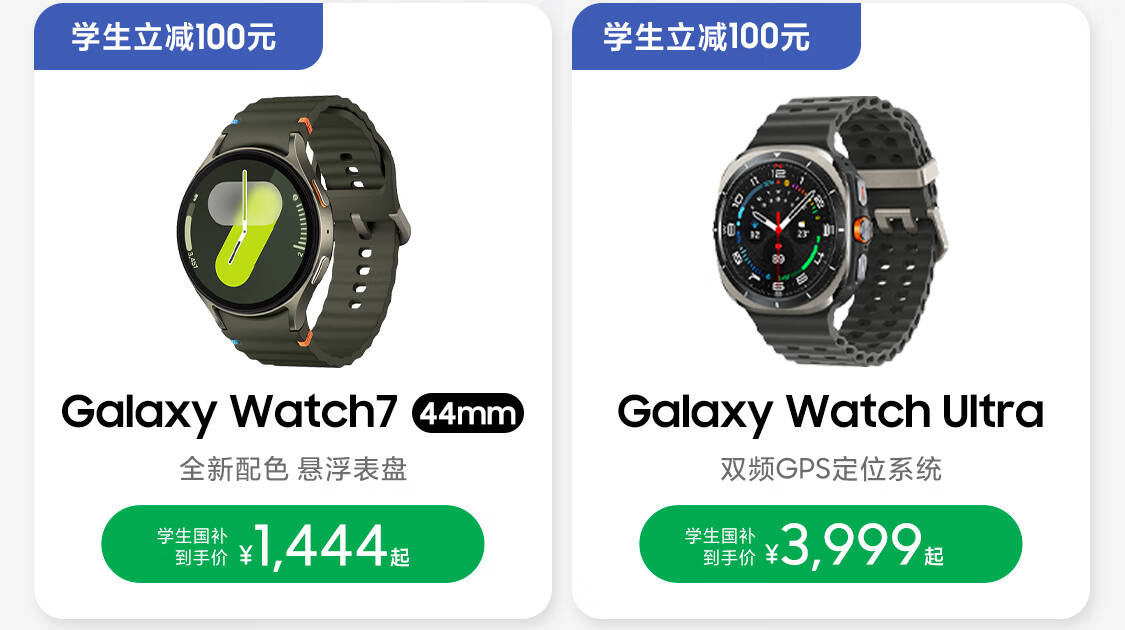Image resolution: width=1125 pixels, height=630 pixels.
Task: Click the Watch Ultra dial face
Action: point(778,228)
